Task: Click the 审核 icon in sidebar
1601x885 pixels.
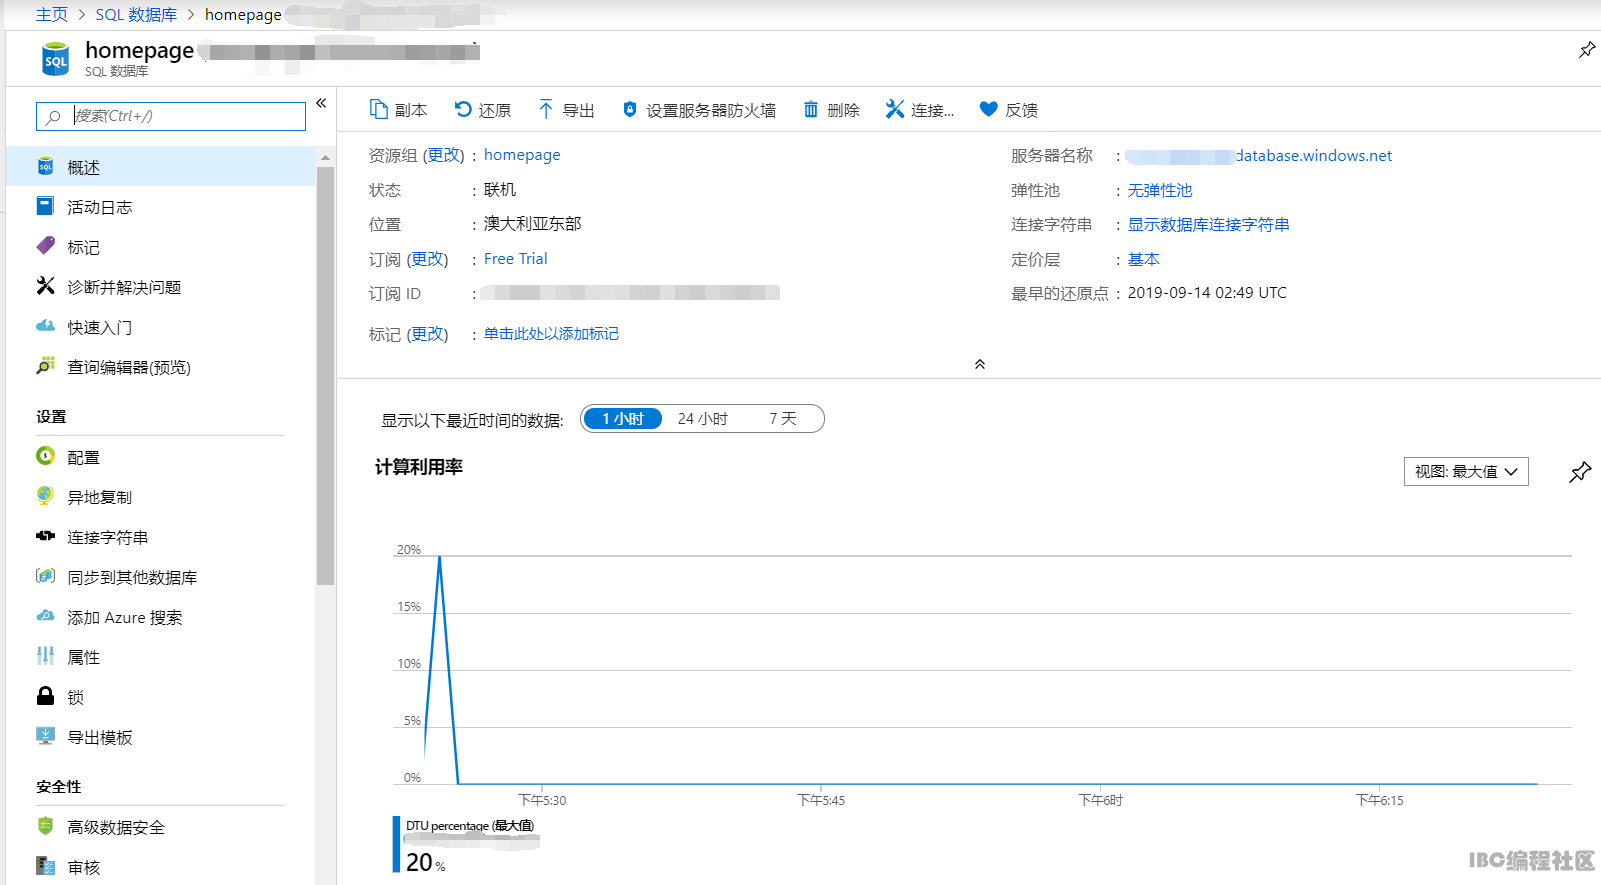Action: pyautogui.click(x=45, y=866)
